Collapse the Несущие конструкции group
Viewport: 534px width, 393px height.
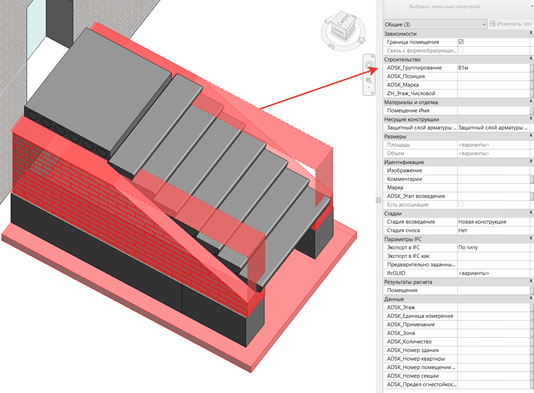[531, 119]
